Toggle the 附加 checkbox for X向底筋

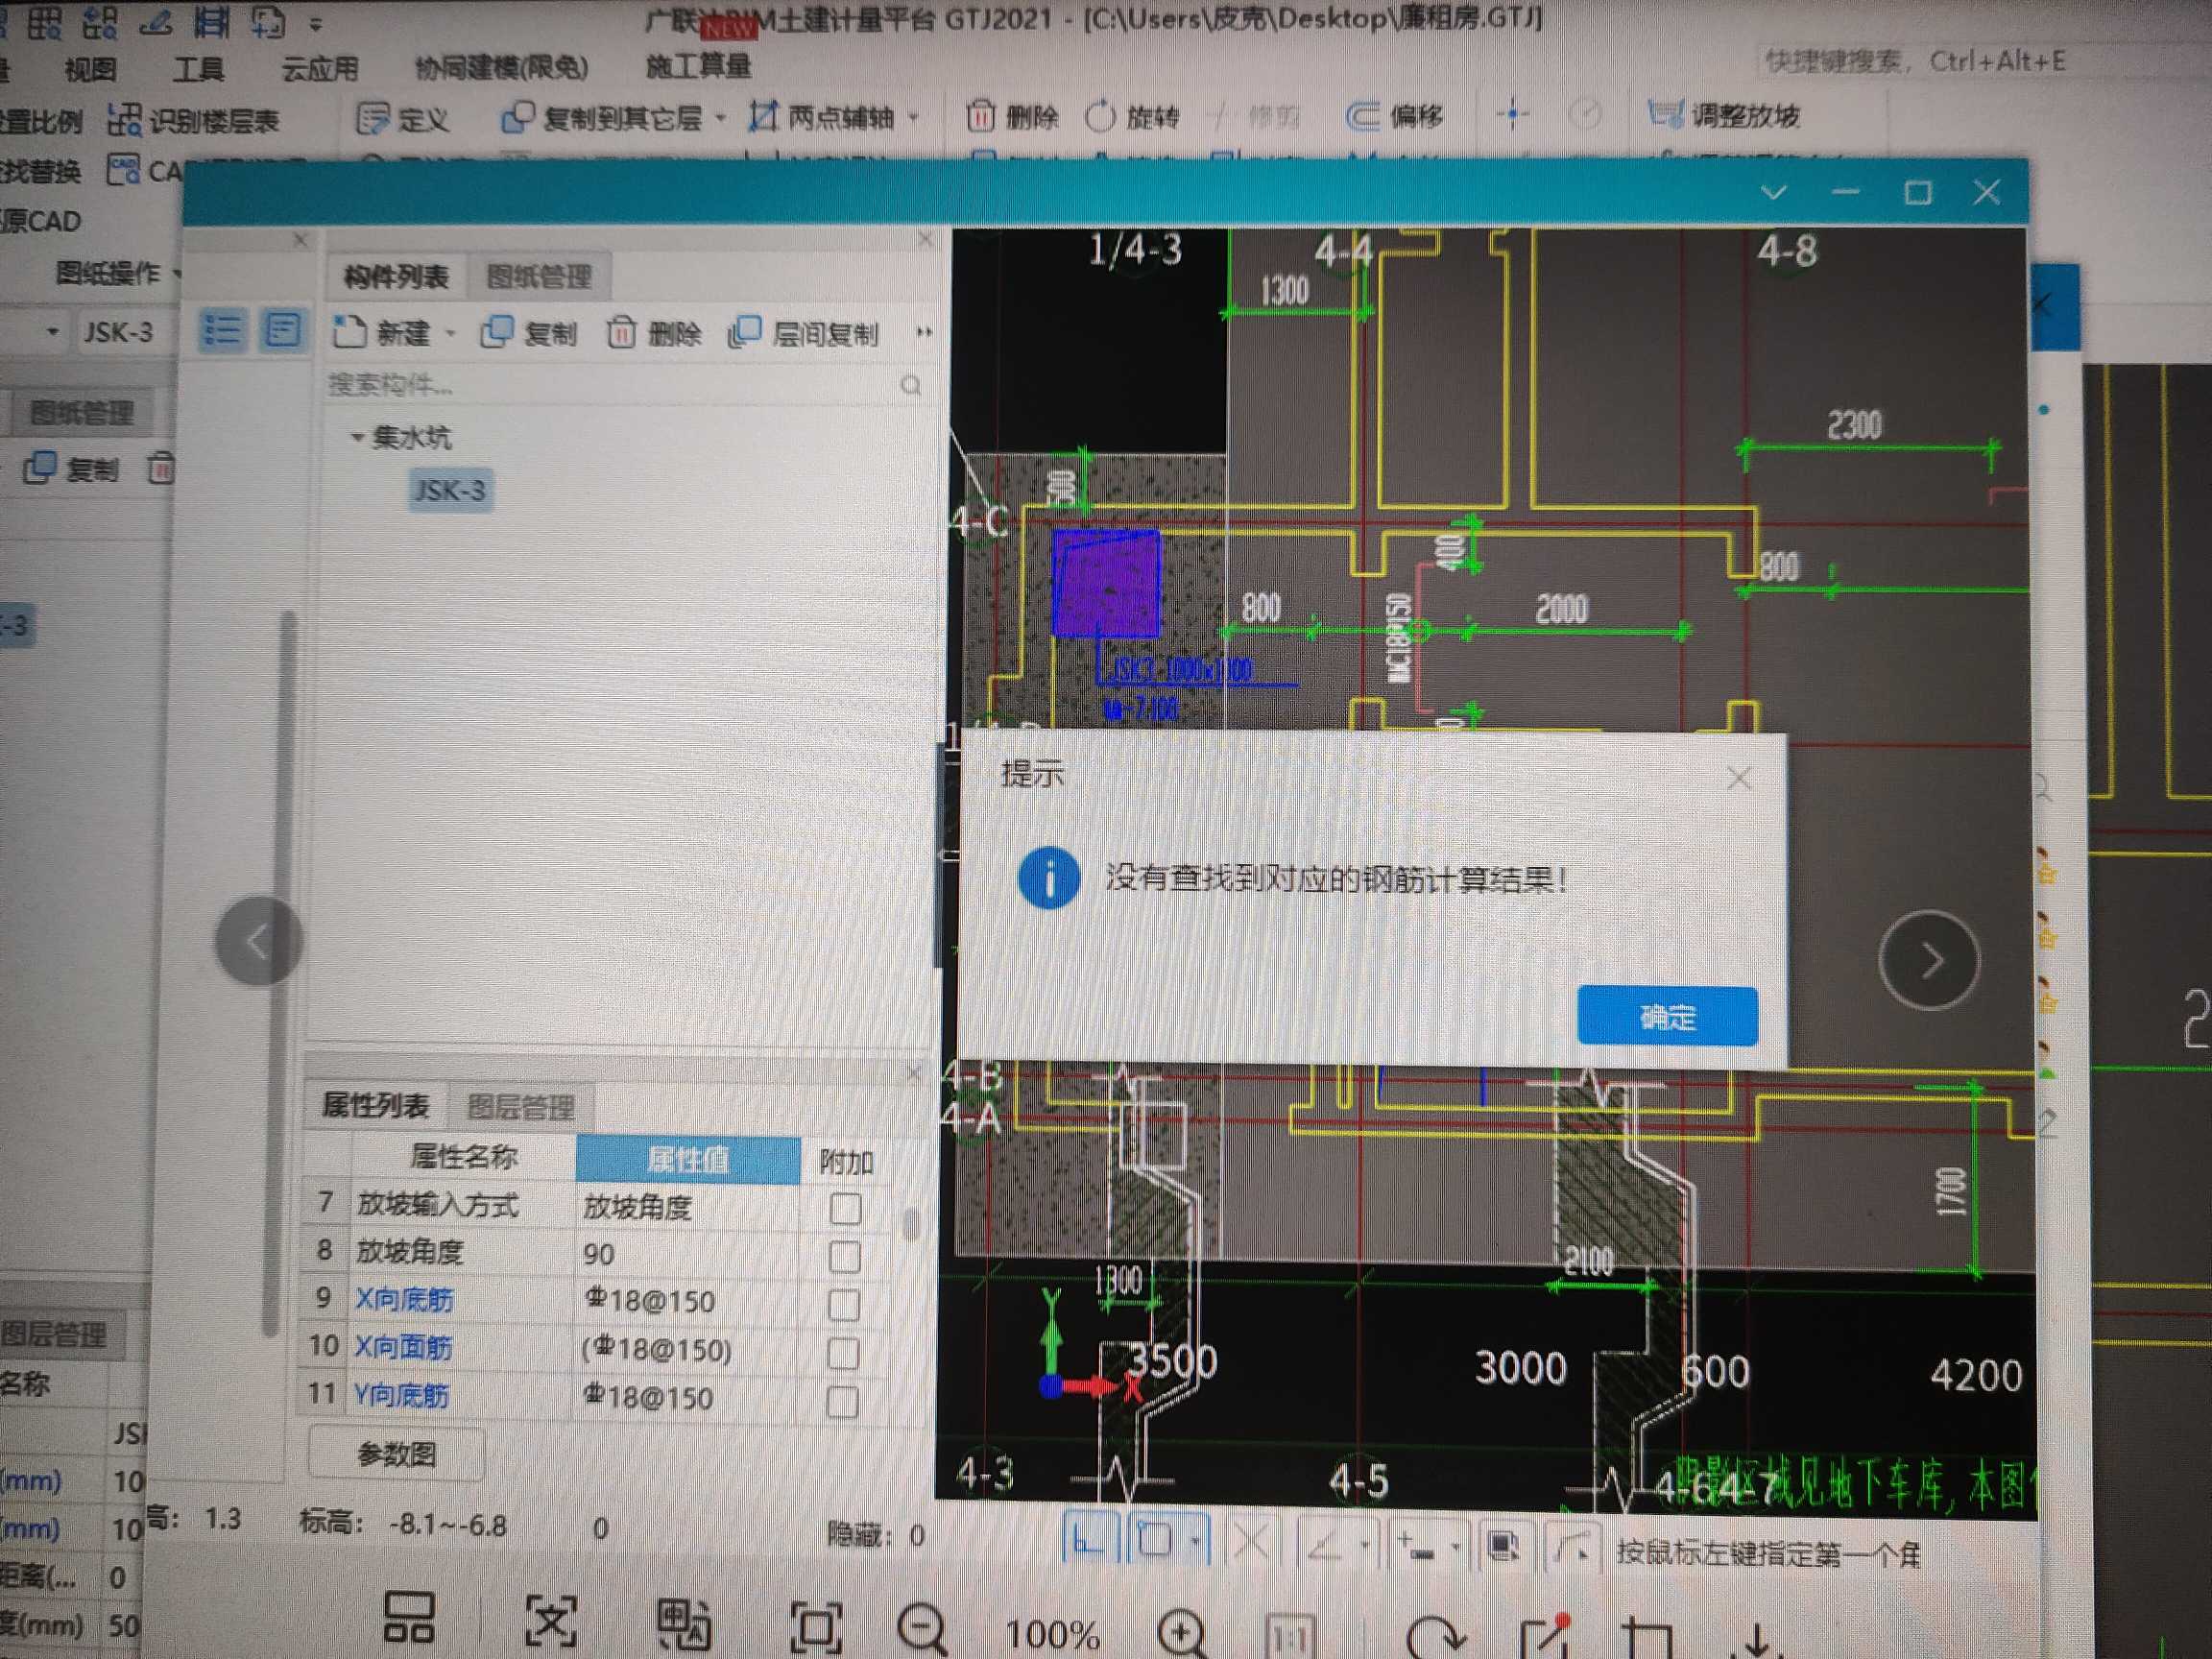(843, 1304)
